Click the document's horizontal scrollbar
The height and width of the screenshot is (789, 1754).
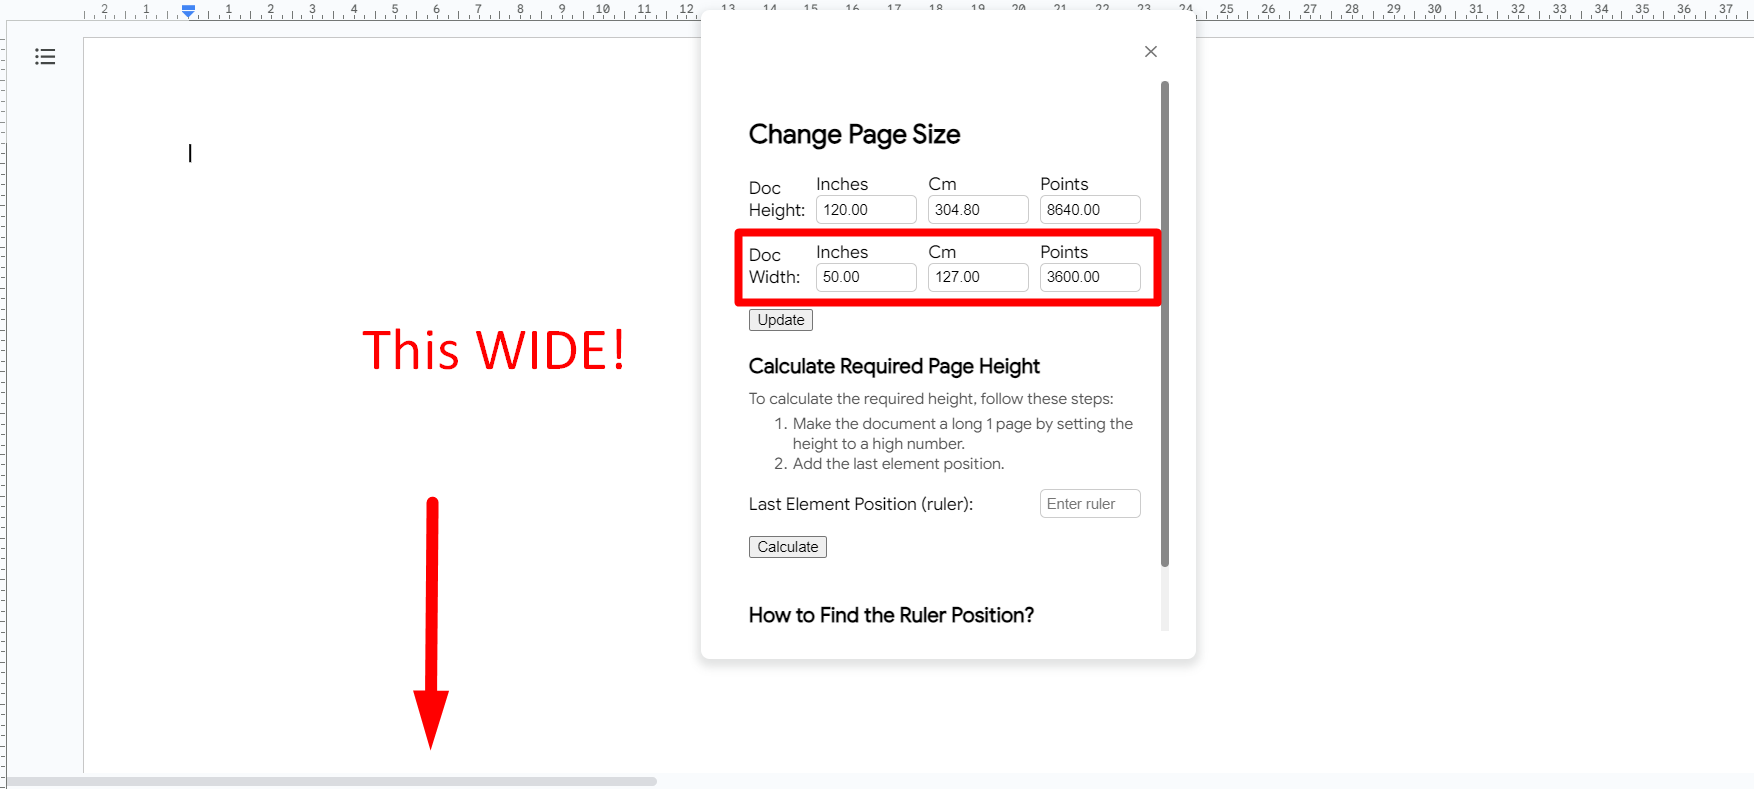(x=332, y=781)
